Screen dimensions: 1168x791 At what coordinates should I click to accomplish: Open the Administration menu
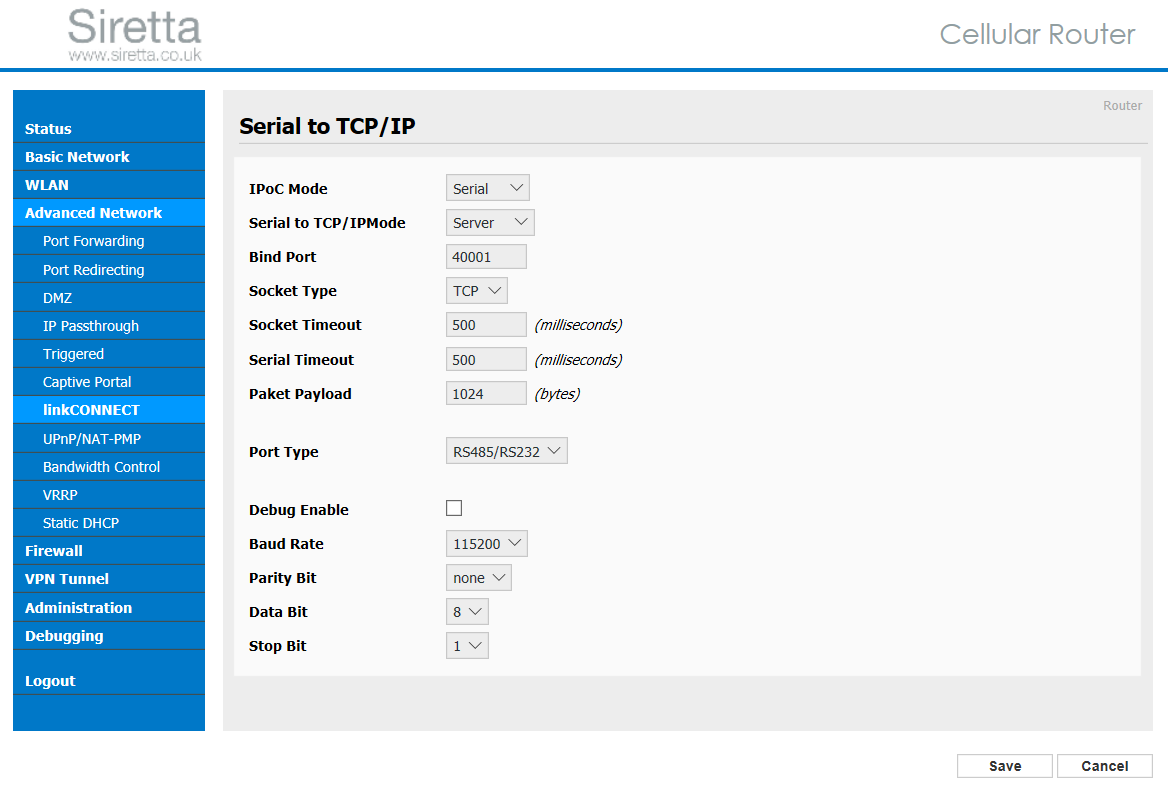pos(109,608)
